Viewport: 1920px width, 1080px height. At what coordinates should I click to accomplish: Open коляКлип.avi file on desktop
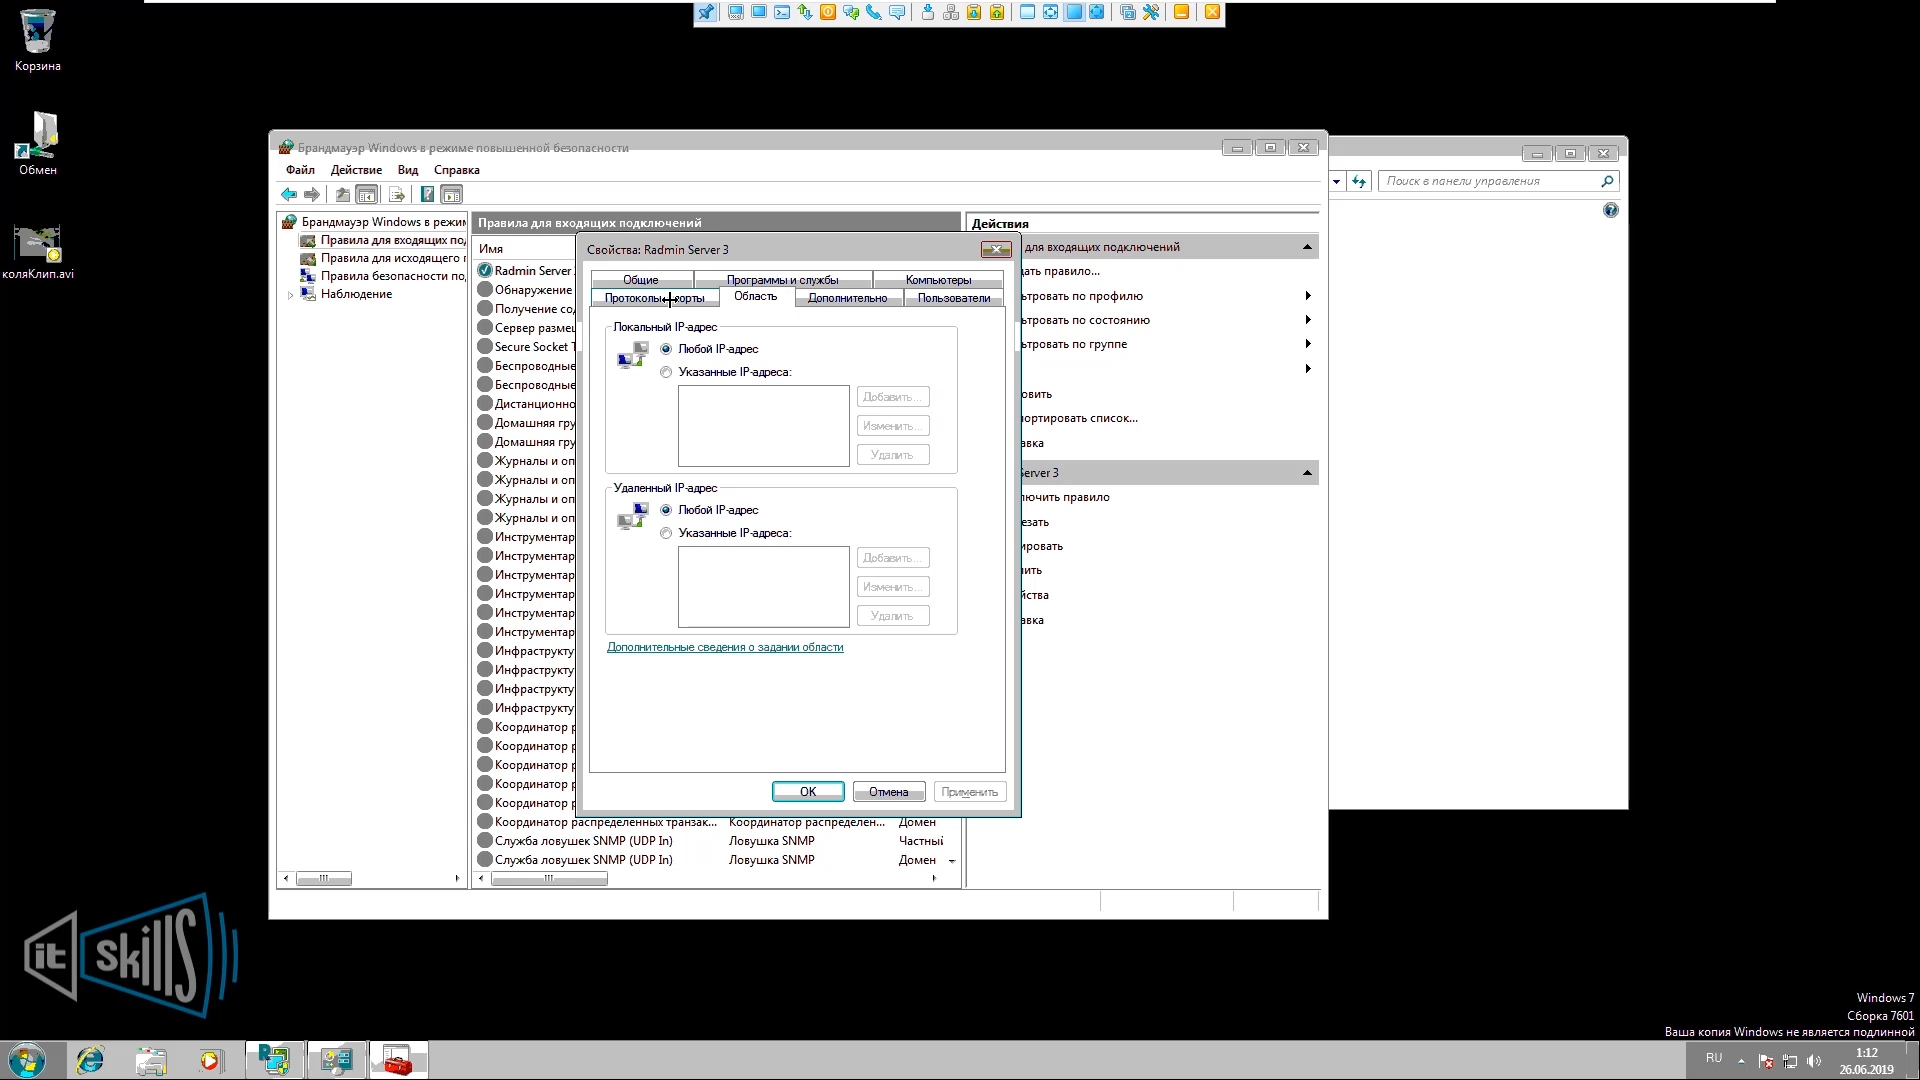(x=38, y=252)
